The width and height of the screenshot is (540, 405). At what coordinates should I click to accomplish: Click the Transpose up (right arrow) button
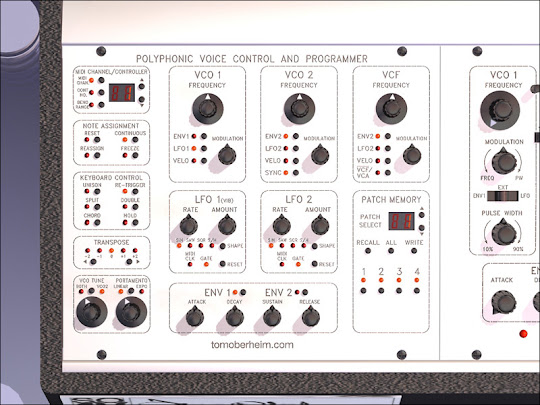coord(129,262)
